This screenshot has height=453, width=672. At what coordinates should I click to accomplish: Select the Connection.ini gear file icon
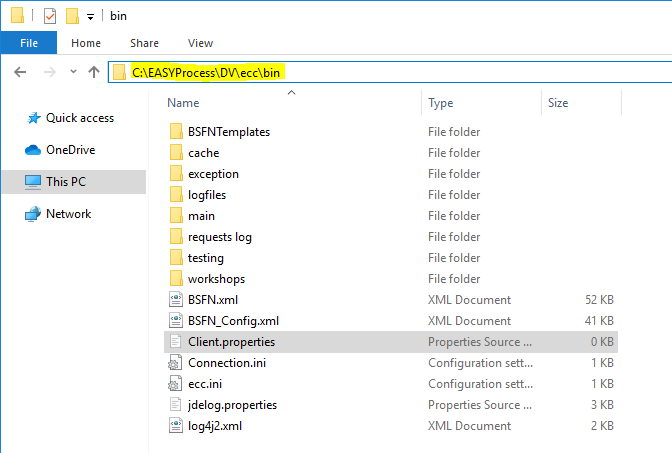click(x=174, y=363)
